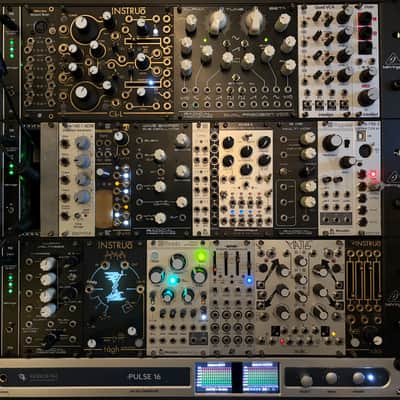Image resolution: width=400 pixels, height=400 pixels.
Task: Click the INSTRUŌ logo on the tágh module
Action: [x=114, y=245]
